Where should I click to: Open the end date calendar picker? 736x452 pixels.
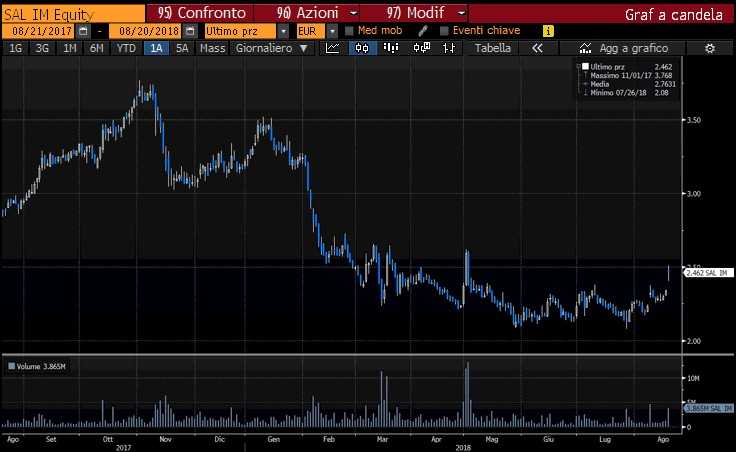pos(190,31)
